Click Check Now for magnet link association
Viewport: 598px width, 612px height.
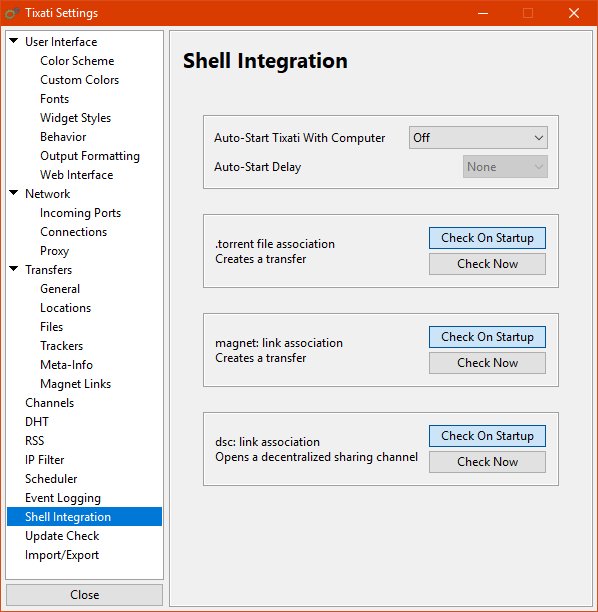(x=487, y=363)
